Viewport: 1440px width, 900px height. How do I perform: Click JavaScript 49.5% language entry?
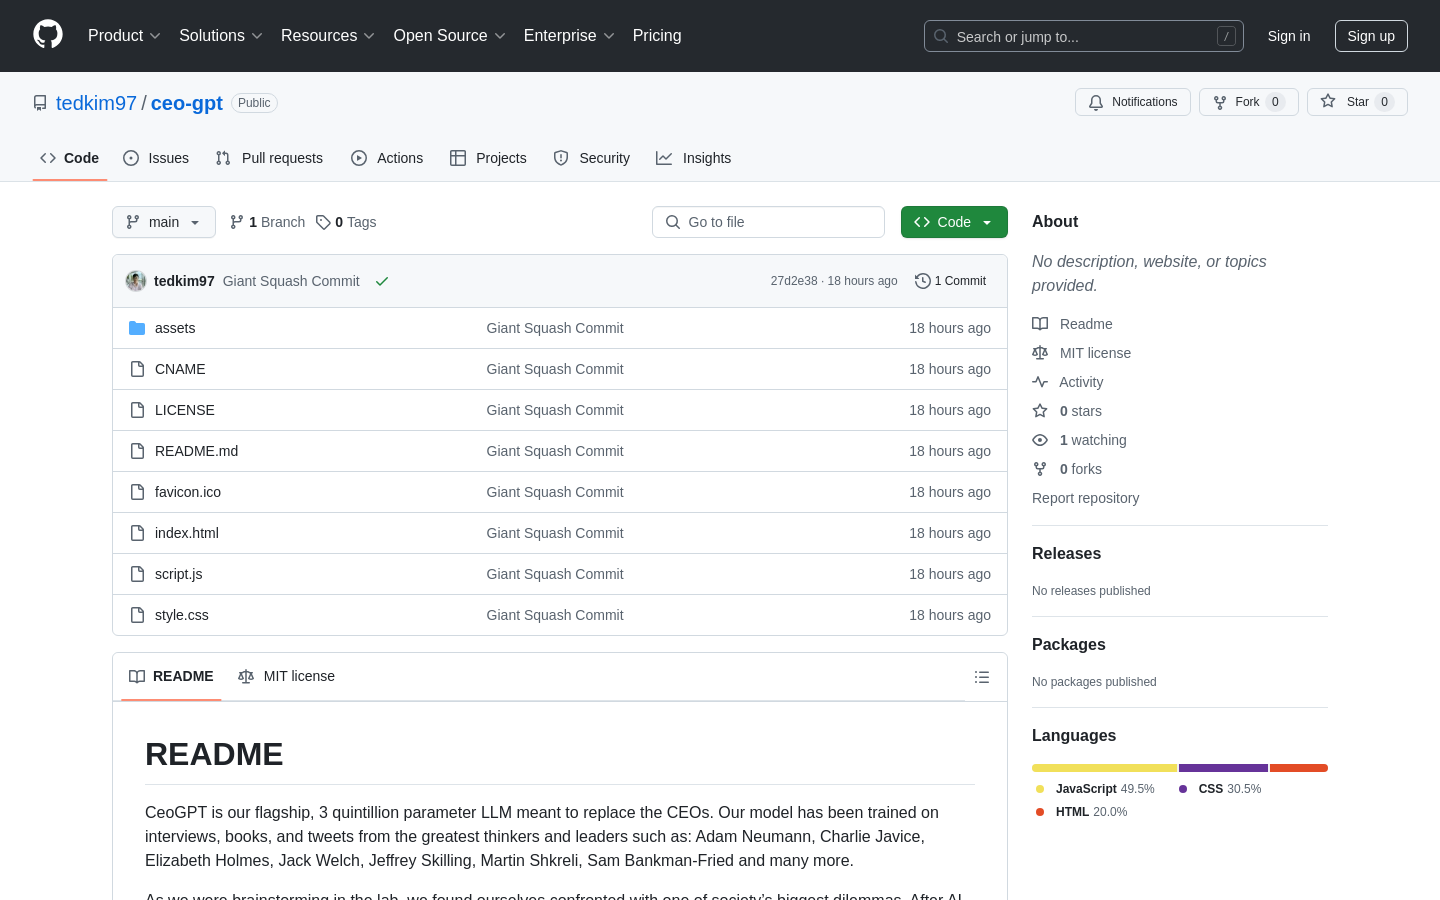pos(1095,789)
